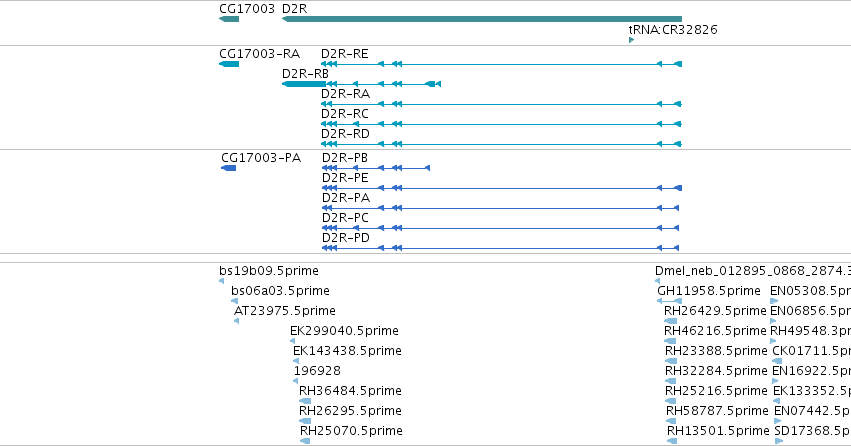Select the RH46216.5prime EST label
This screenshot has width=851, height=446.
(715, 331)
